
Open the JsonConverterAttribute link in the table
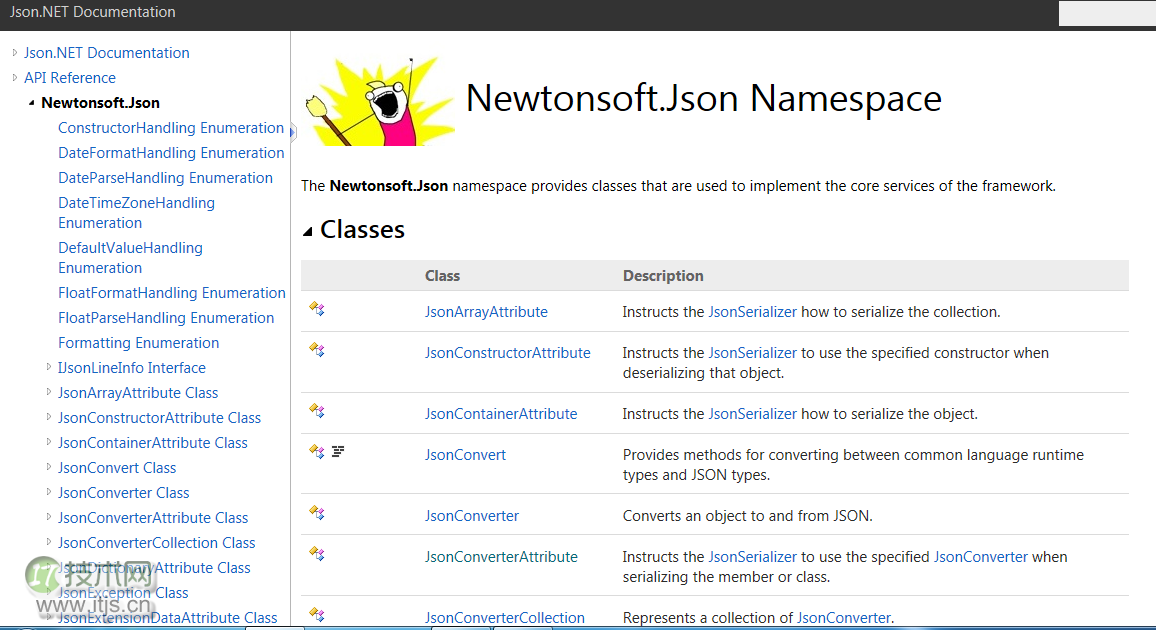(501, 557)
